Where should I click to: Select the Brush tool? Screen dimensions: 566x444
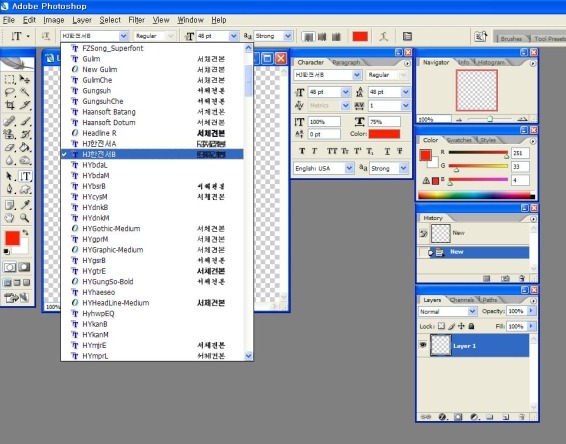tap(25, 121)
